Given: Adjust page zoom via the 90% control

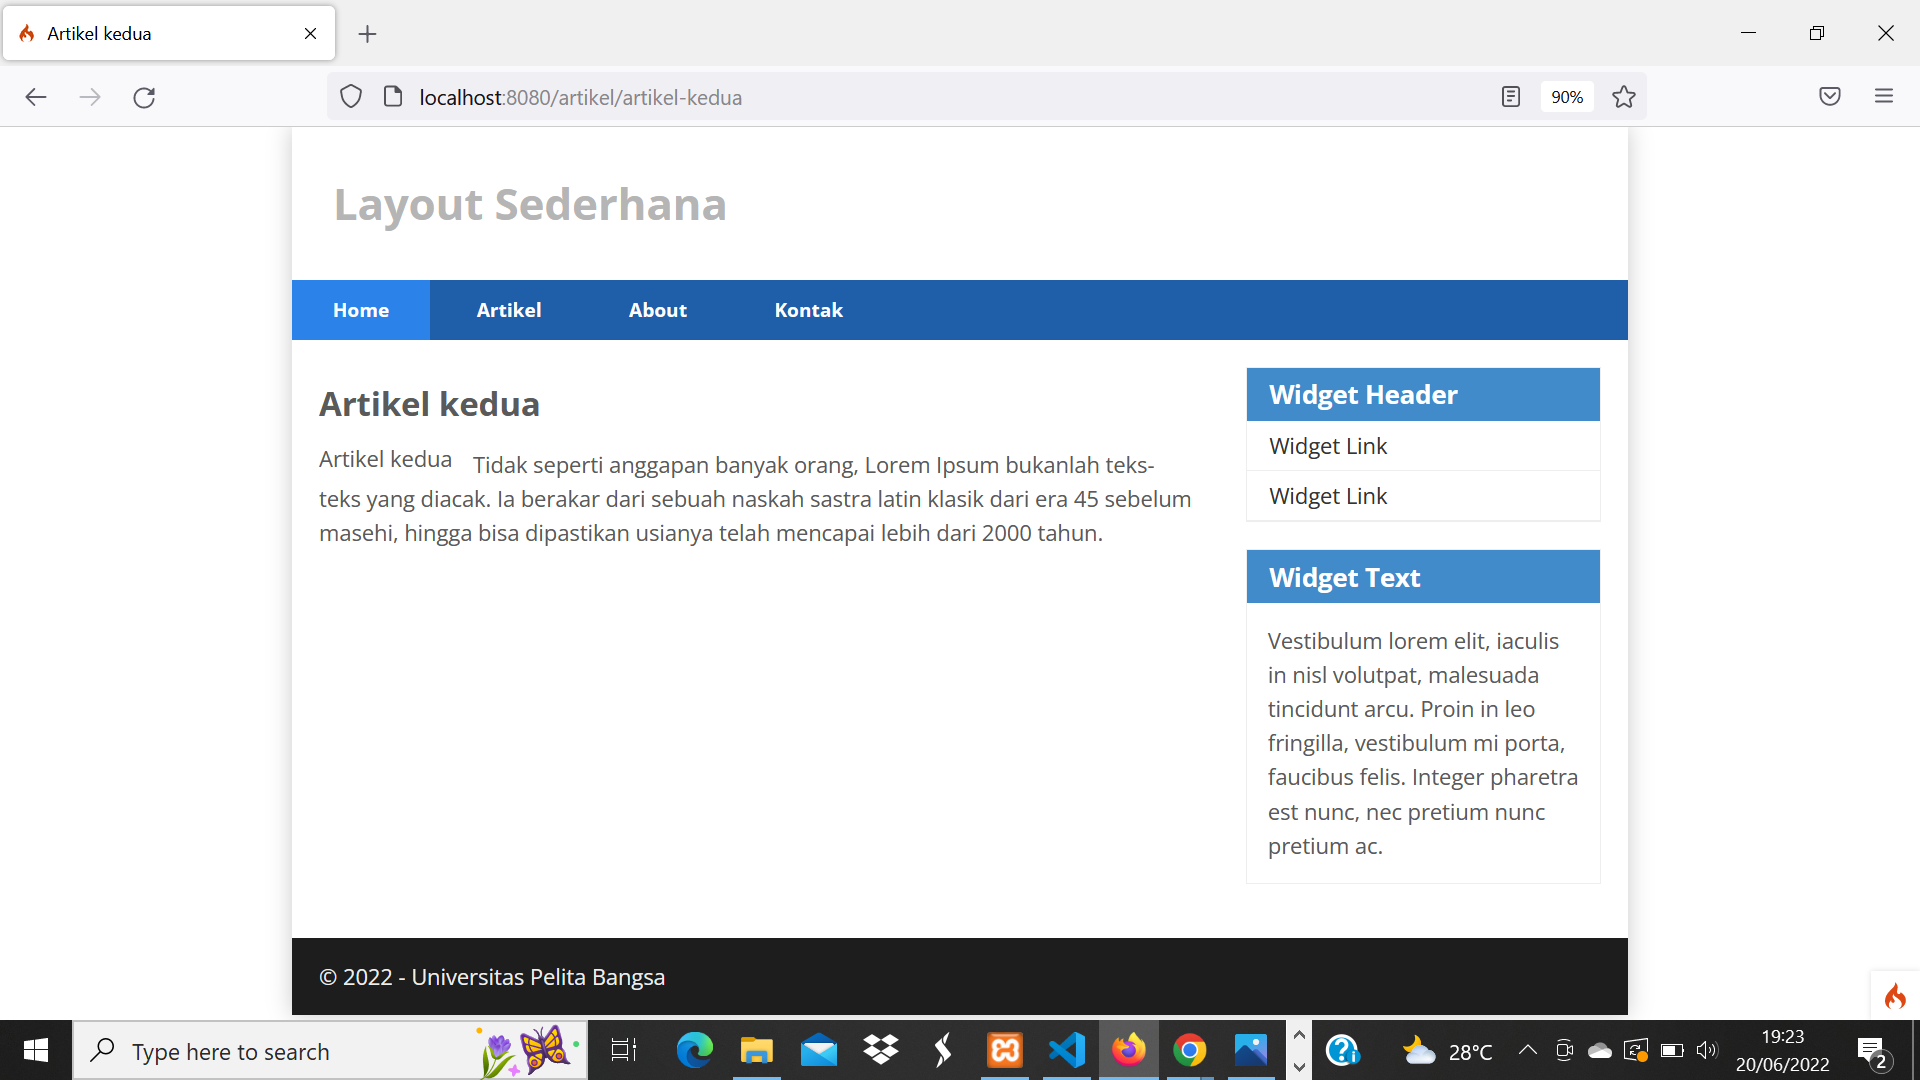Looking at the screenshot, I should coord(1566,96).
